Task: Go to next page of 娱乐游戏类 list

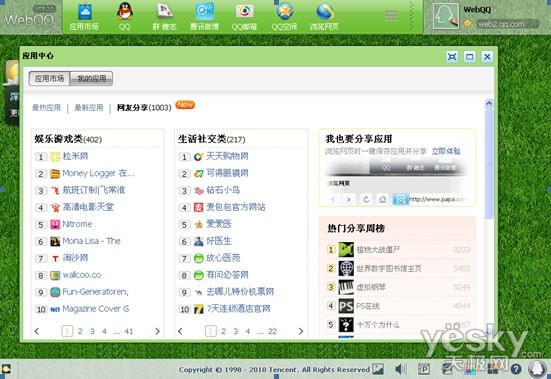Action: (157, 331)
